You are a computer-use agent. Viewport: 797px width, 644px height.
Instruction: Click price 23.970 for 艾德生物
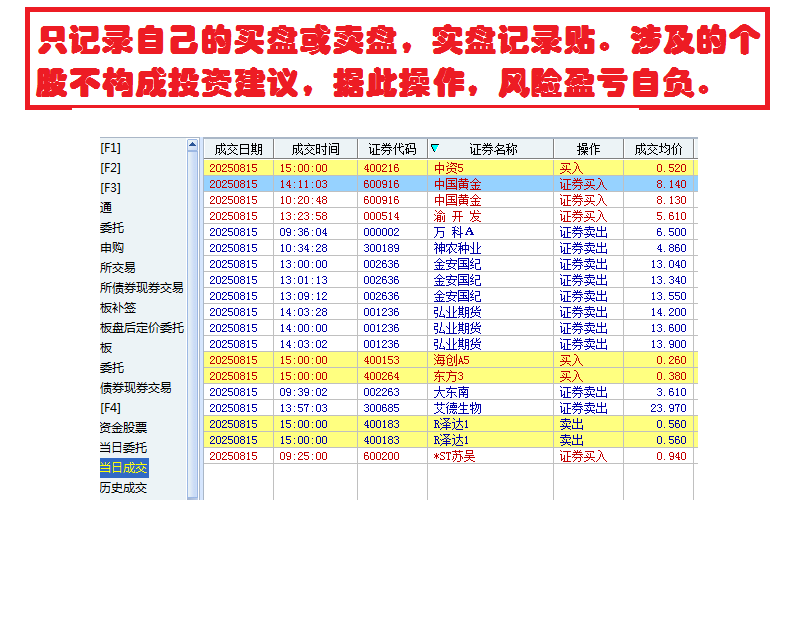pos(668,408)
